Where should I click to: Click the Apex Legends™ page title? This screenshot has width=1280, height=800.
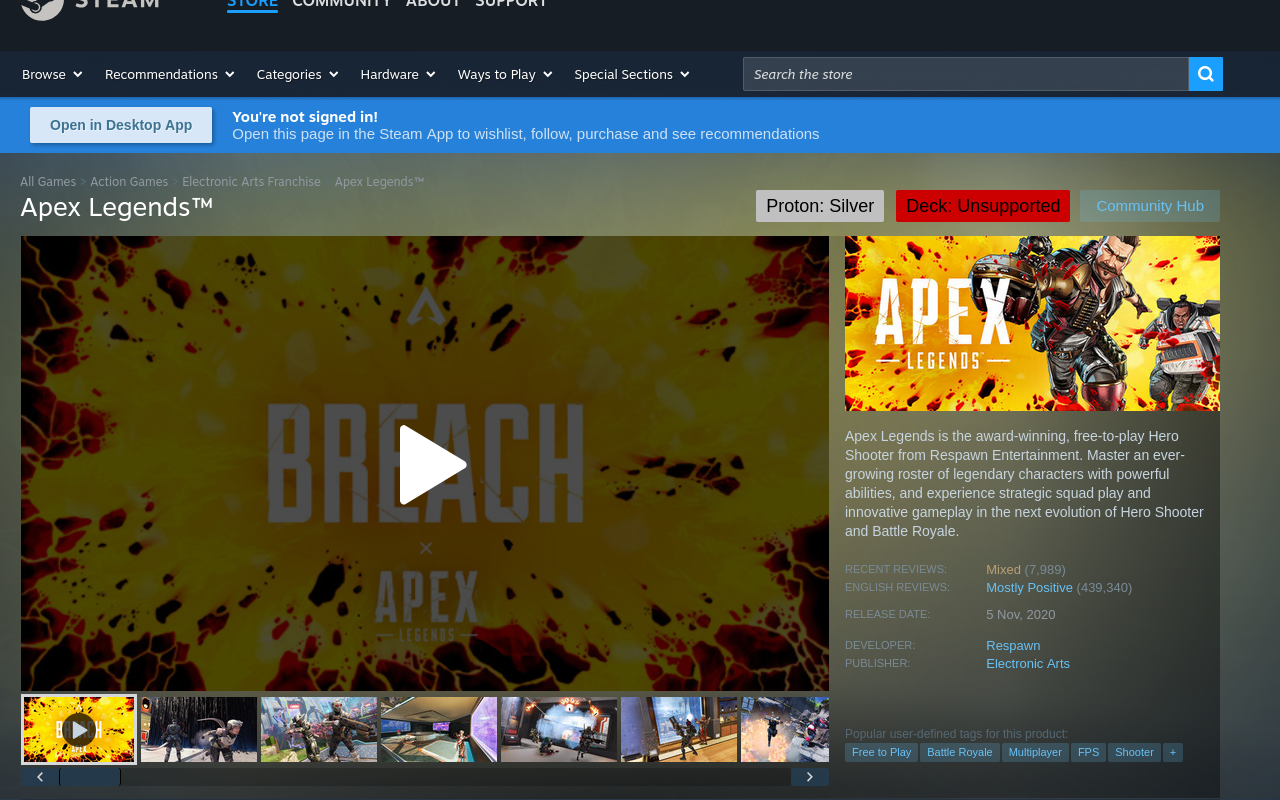coord(117,207)
